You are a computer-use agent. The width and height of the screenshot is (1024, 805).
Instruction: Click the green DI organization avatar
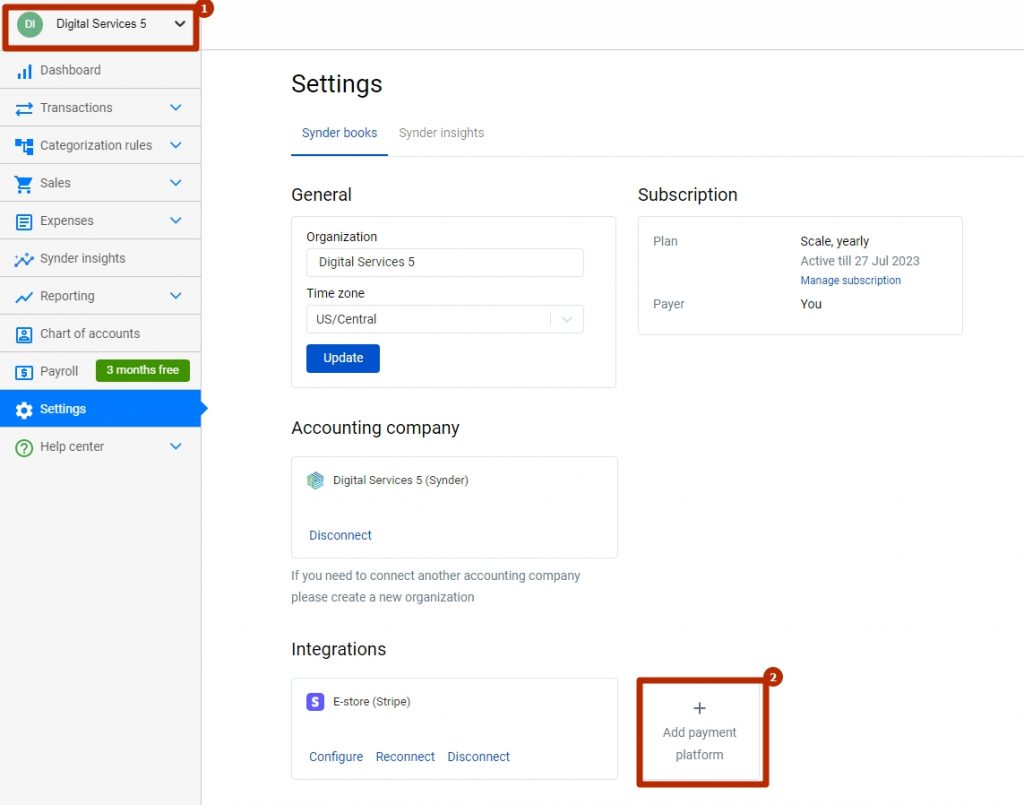pyautogui.click(x=30, y=24)
